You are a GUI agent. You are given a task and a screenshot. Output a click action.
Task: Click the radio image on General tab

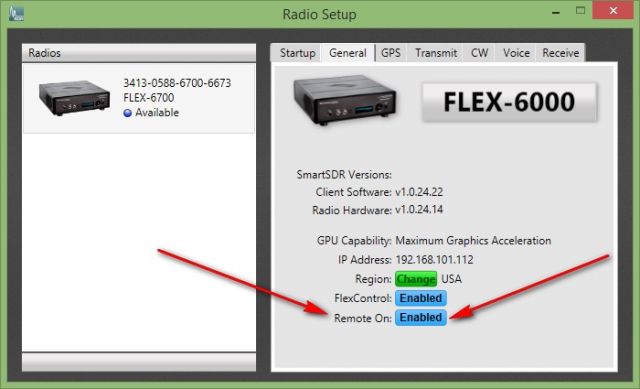[345, 100]
